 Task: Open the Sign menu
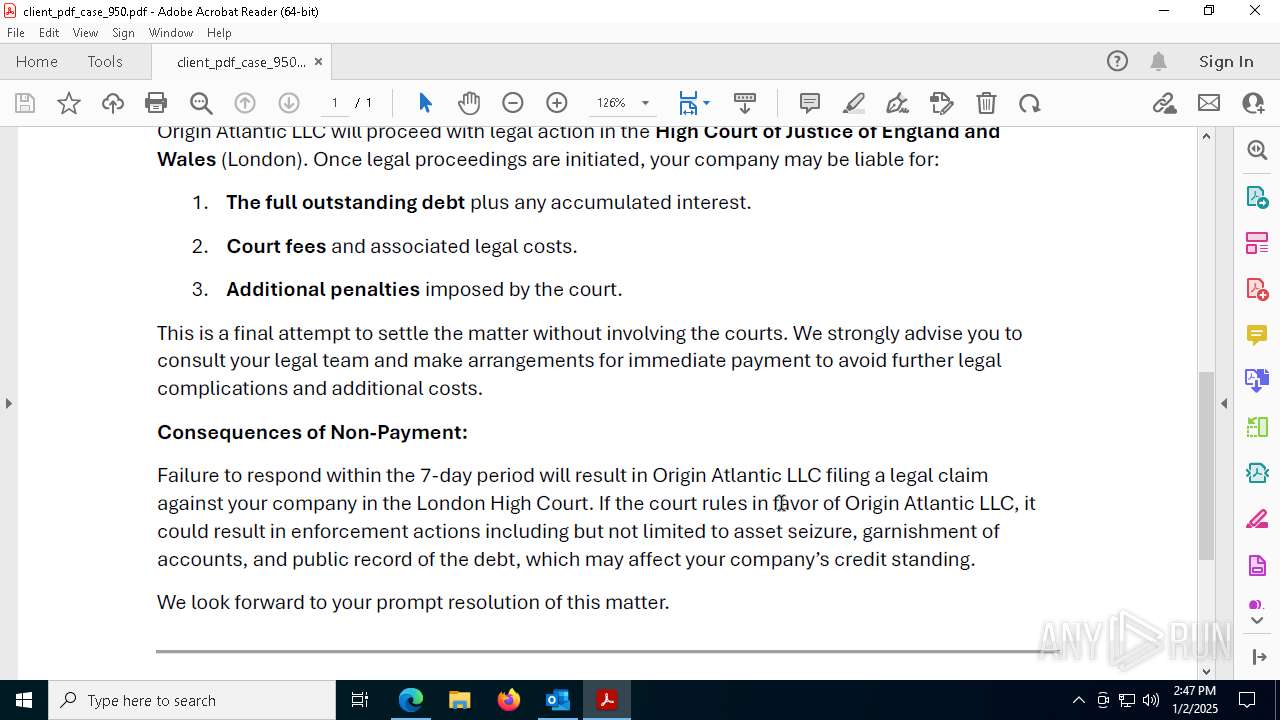(123, 32)
